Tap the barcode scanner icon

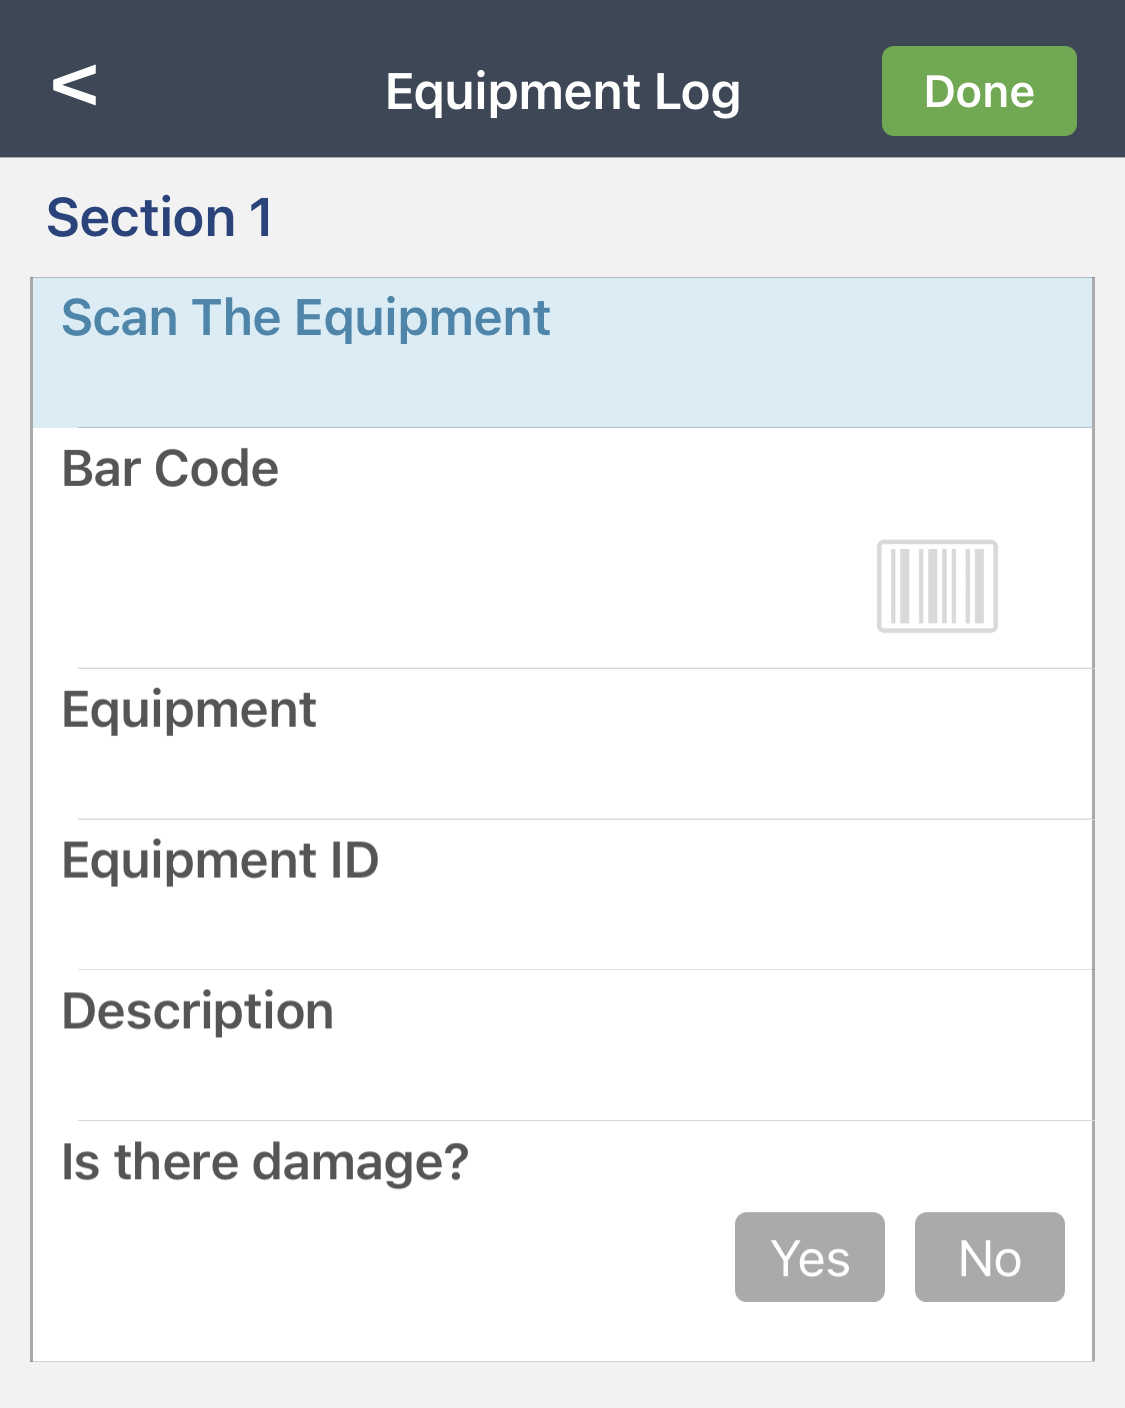pos(937,586)
